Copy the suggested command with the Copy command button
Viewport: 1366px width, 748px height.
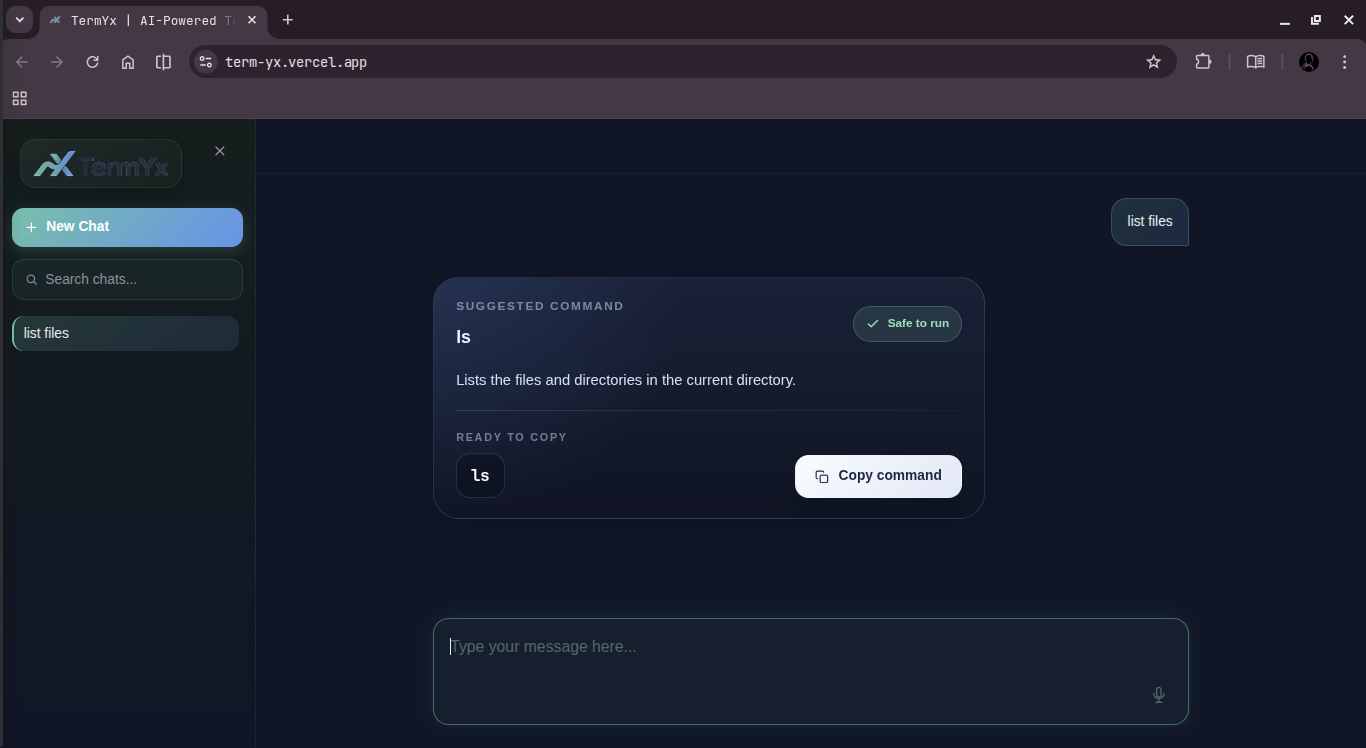pyautogui.click(x=878, y=476)
